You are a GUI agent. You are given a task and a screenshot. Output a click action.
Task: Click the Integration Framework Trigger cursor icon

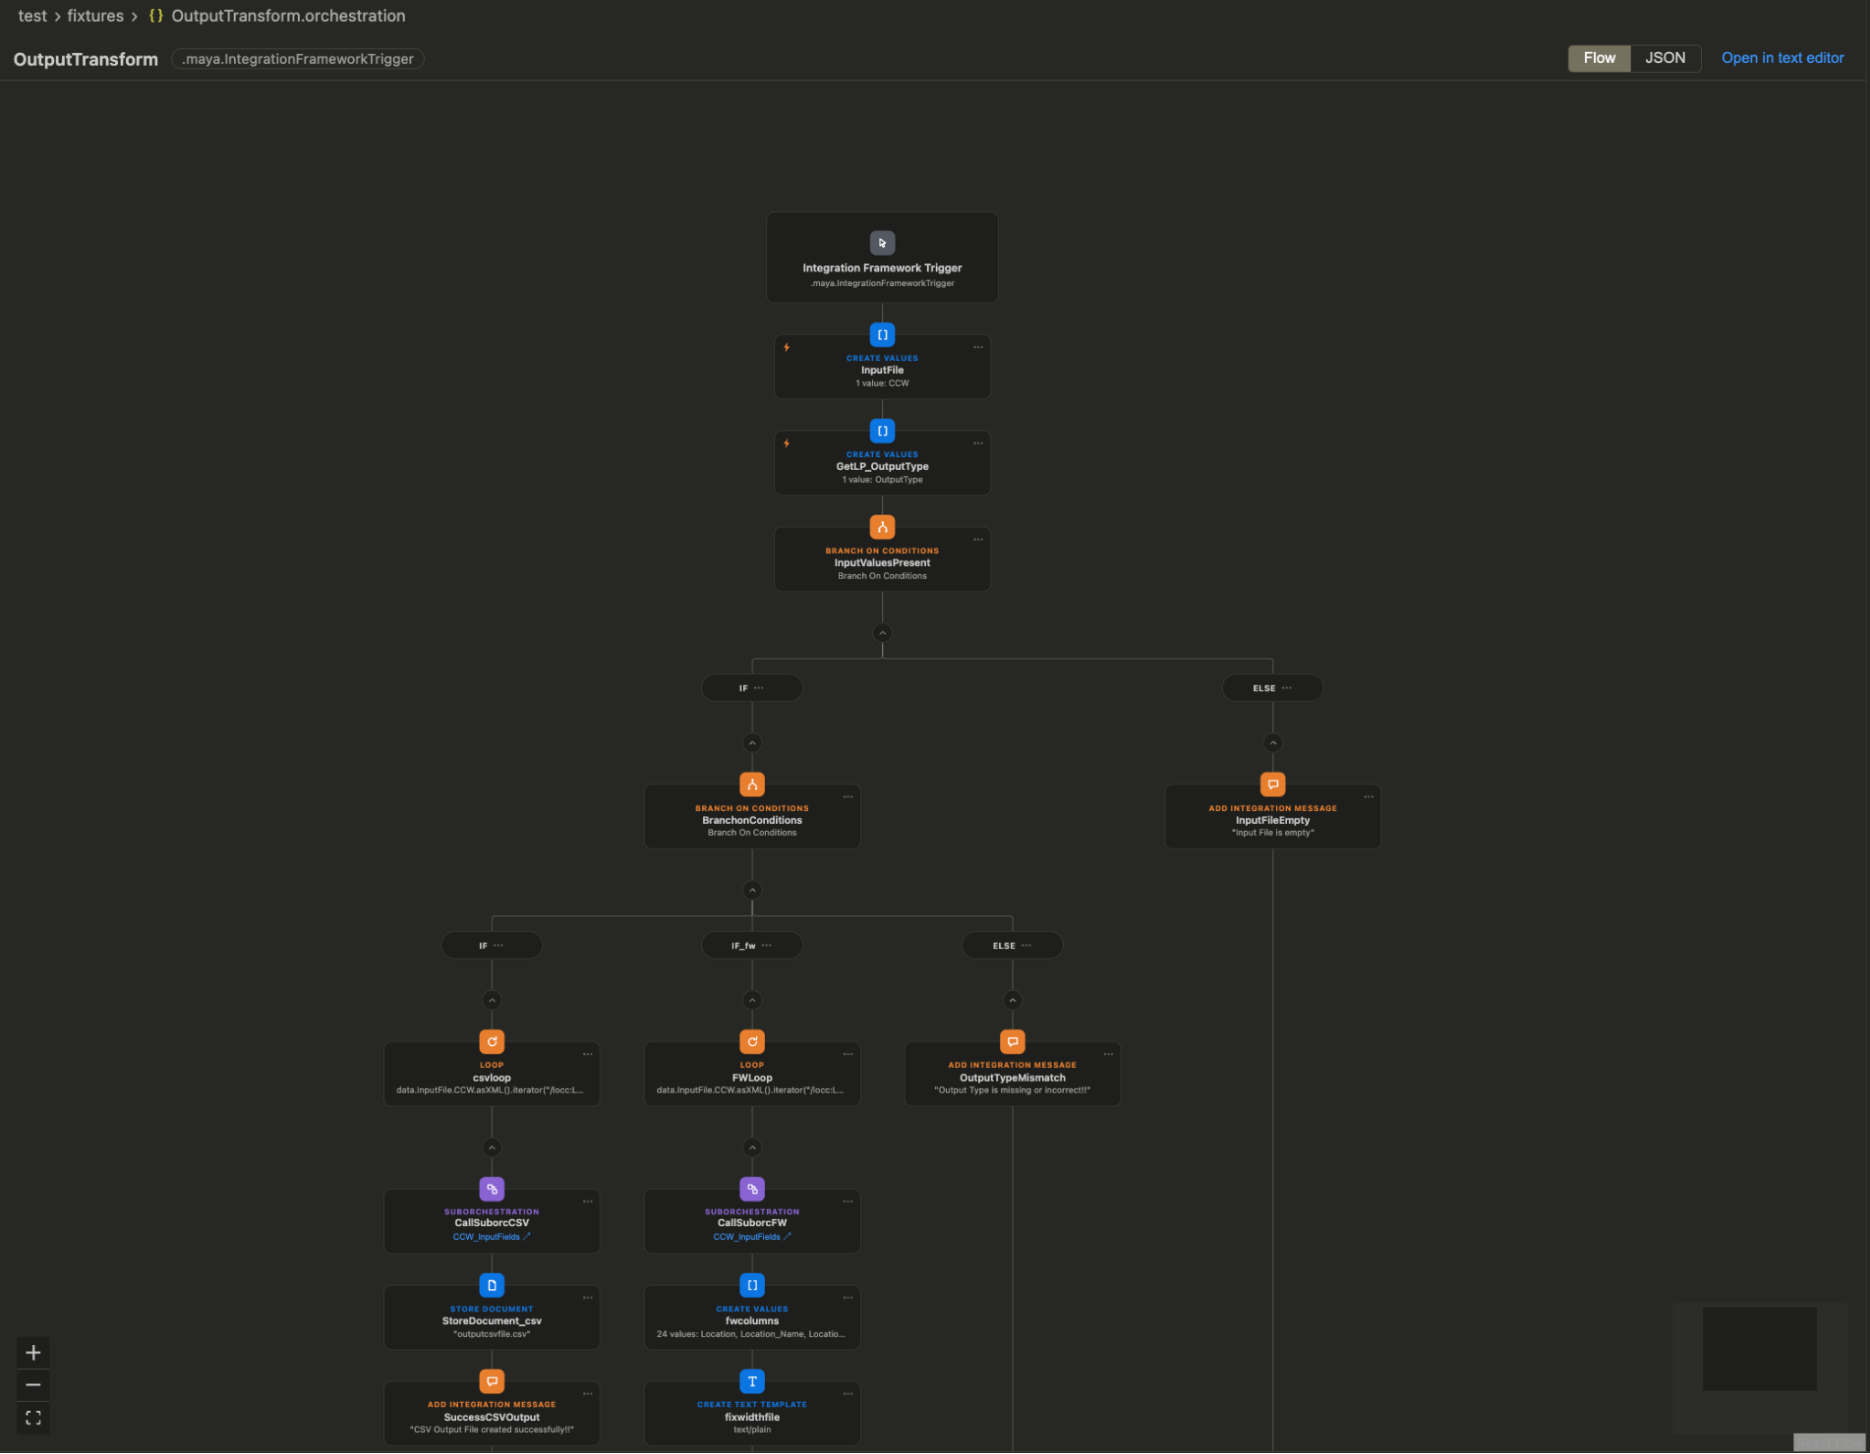point(882,243)
